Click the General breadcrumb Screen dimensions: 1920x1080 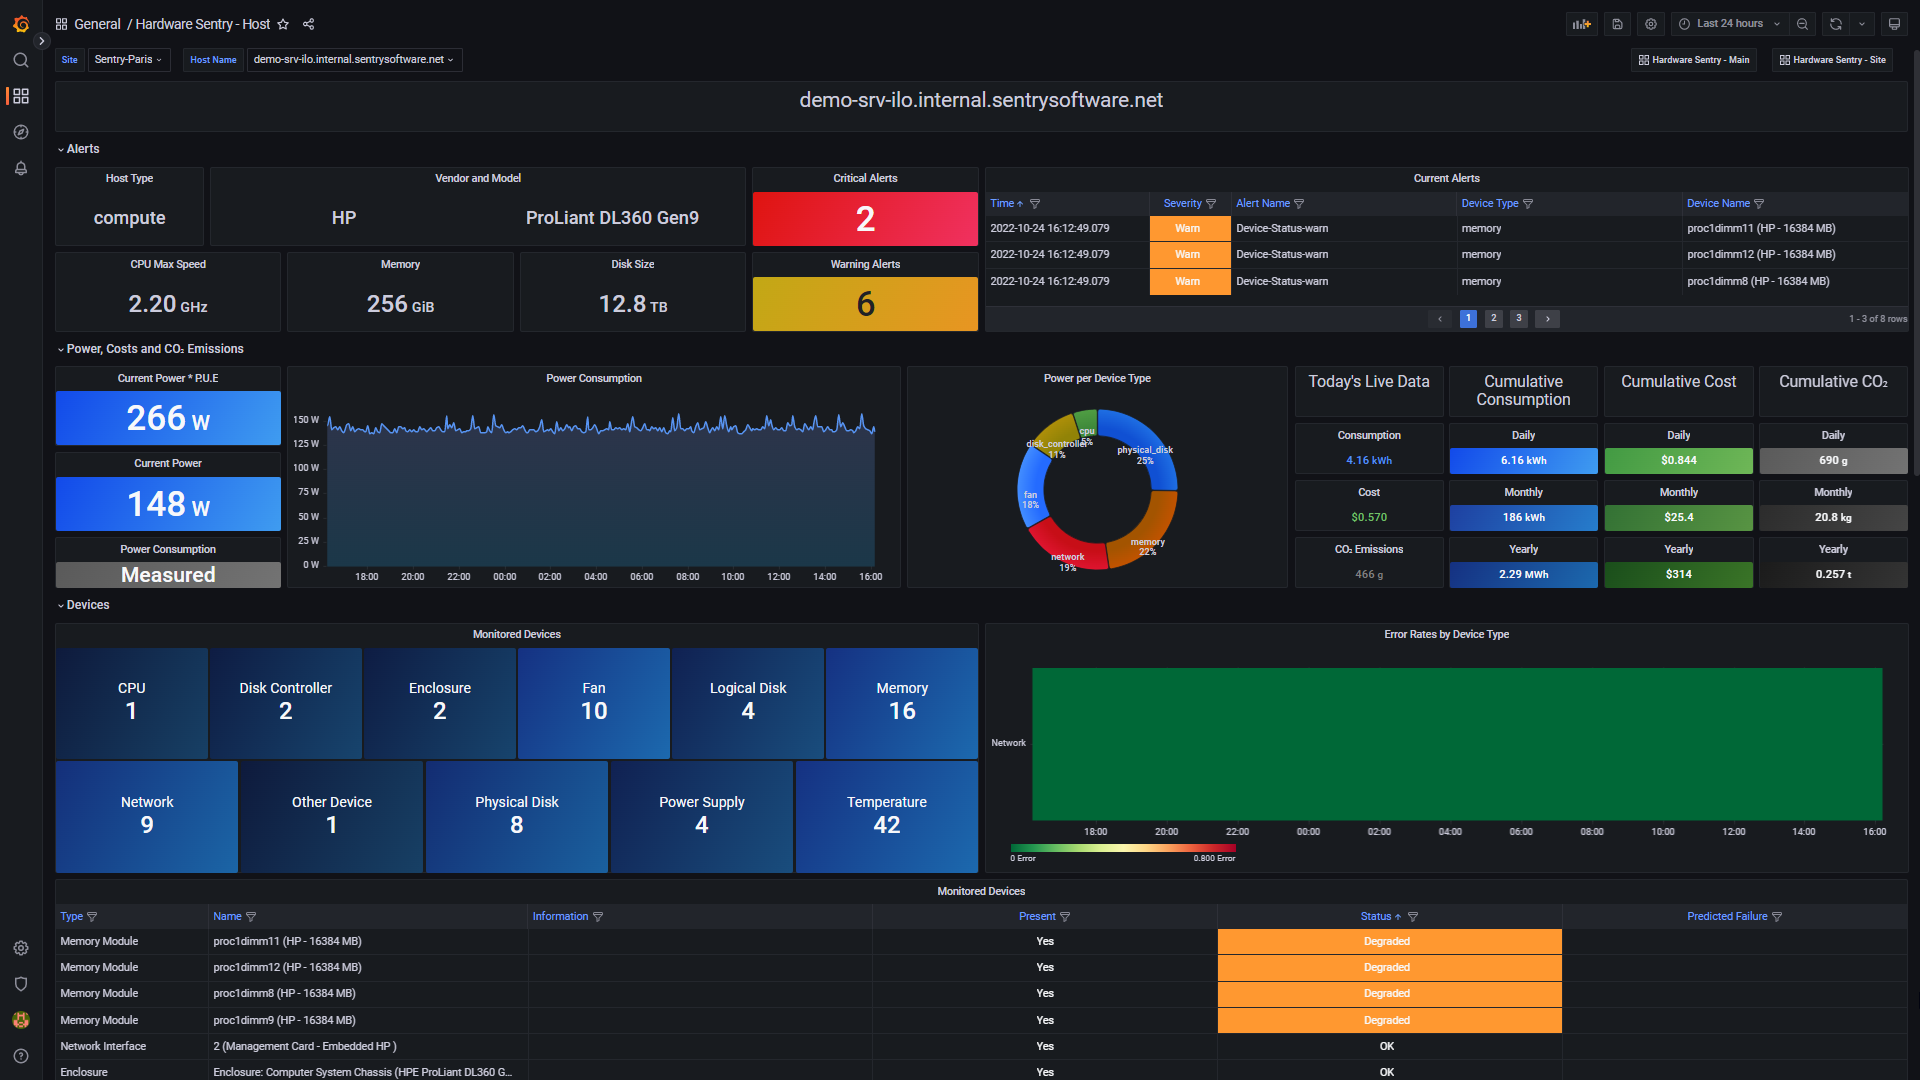(x=98, y=24)
